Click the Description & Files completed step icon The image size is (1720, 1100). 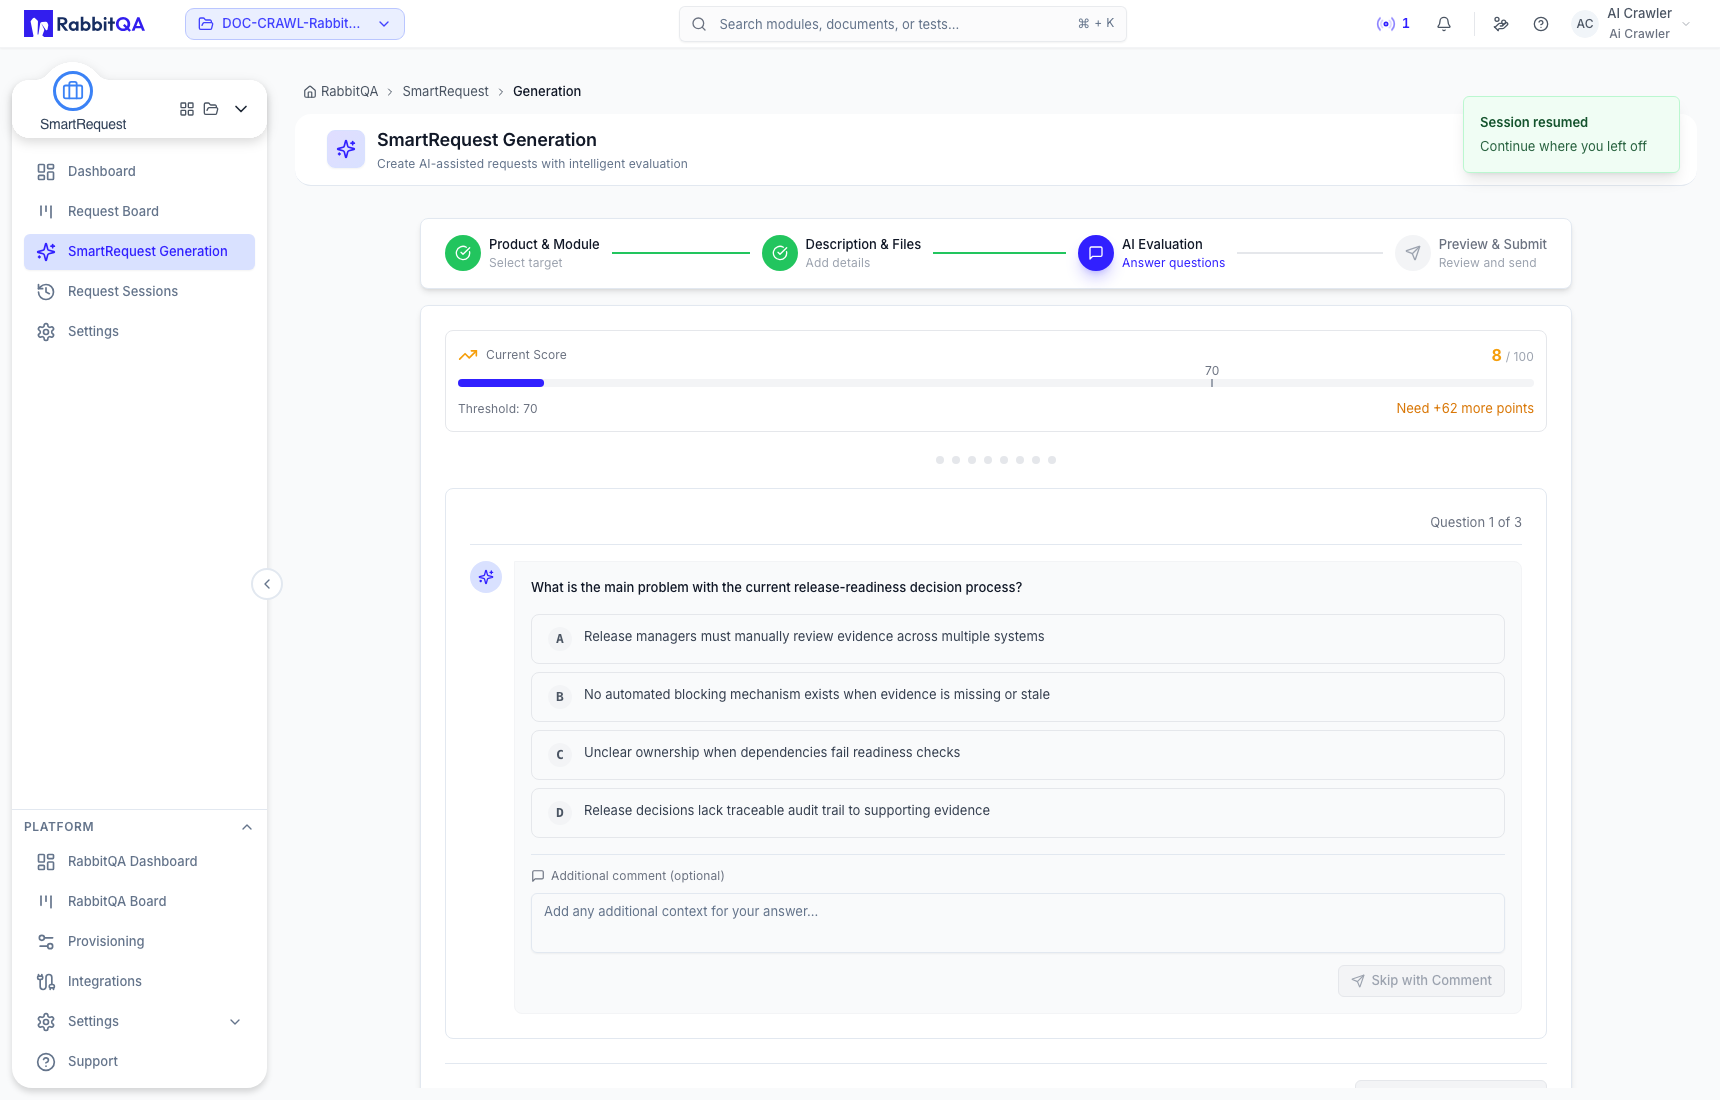(780, 253)
